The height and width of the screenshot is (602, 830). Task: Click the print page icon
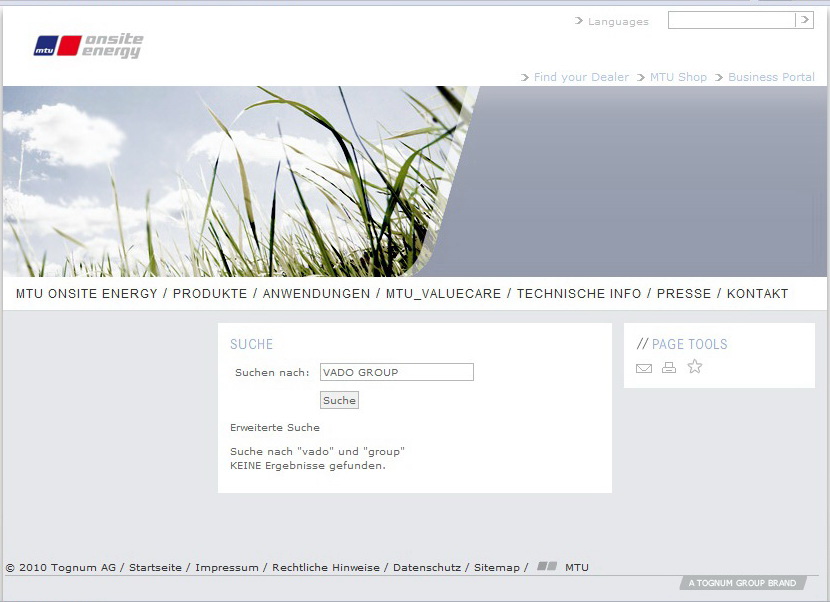[669, 367]
